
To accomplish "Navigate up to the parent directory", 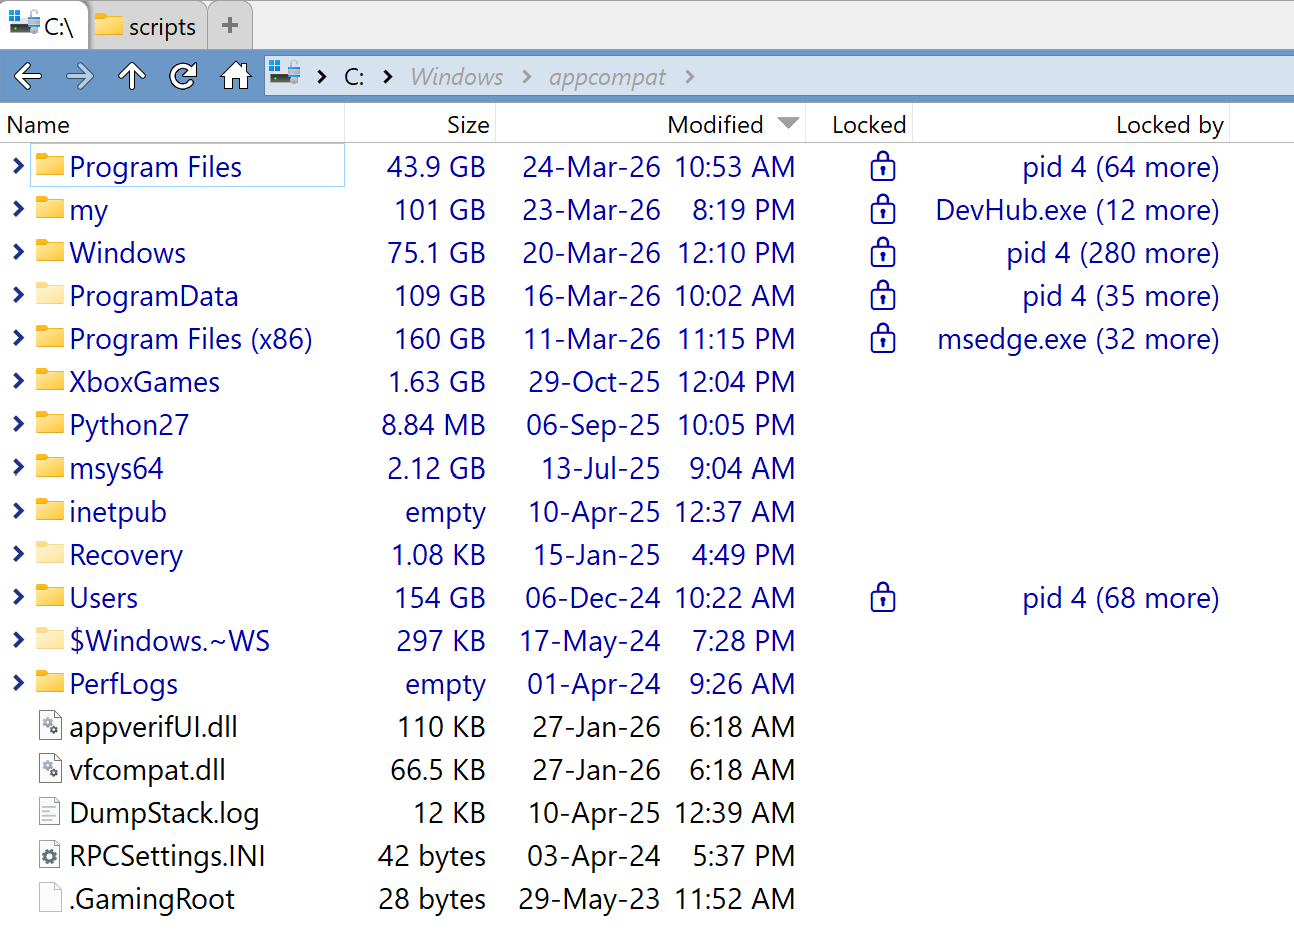I will [x=132, y=76].
